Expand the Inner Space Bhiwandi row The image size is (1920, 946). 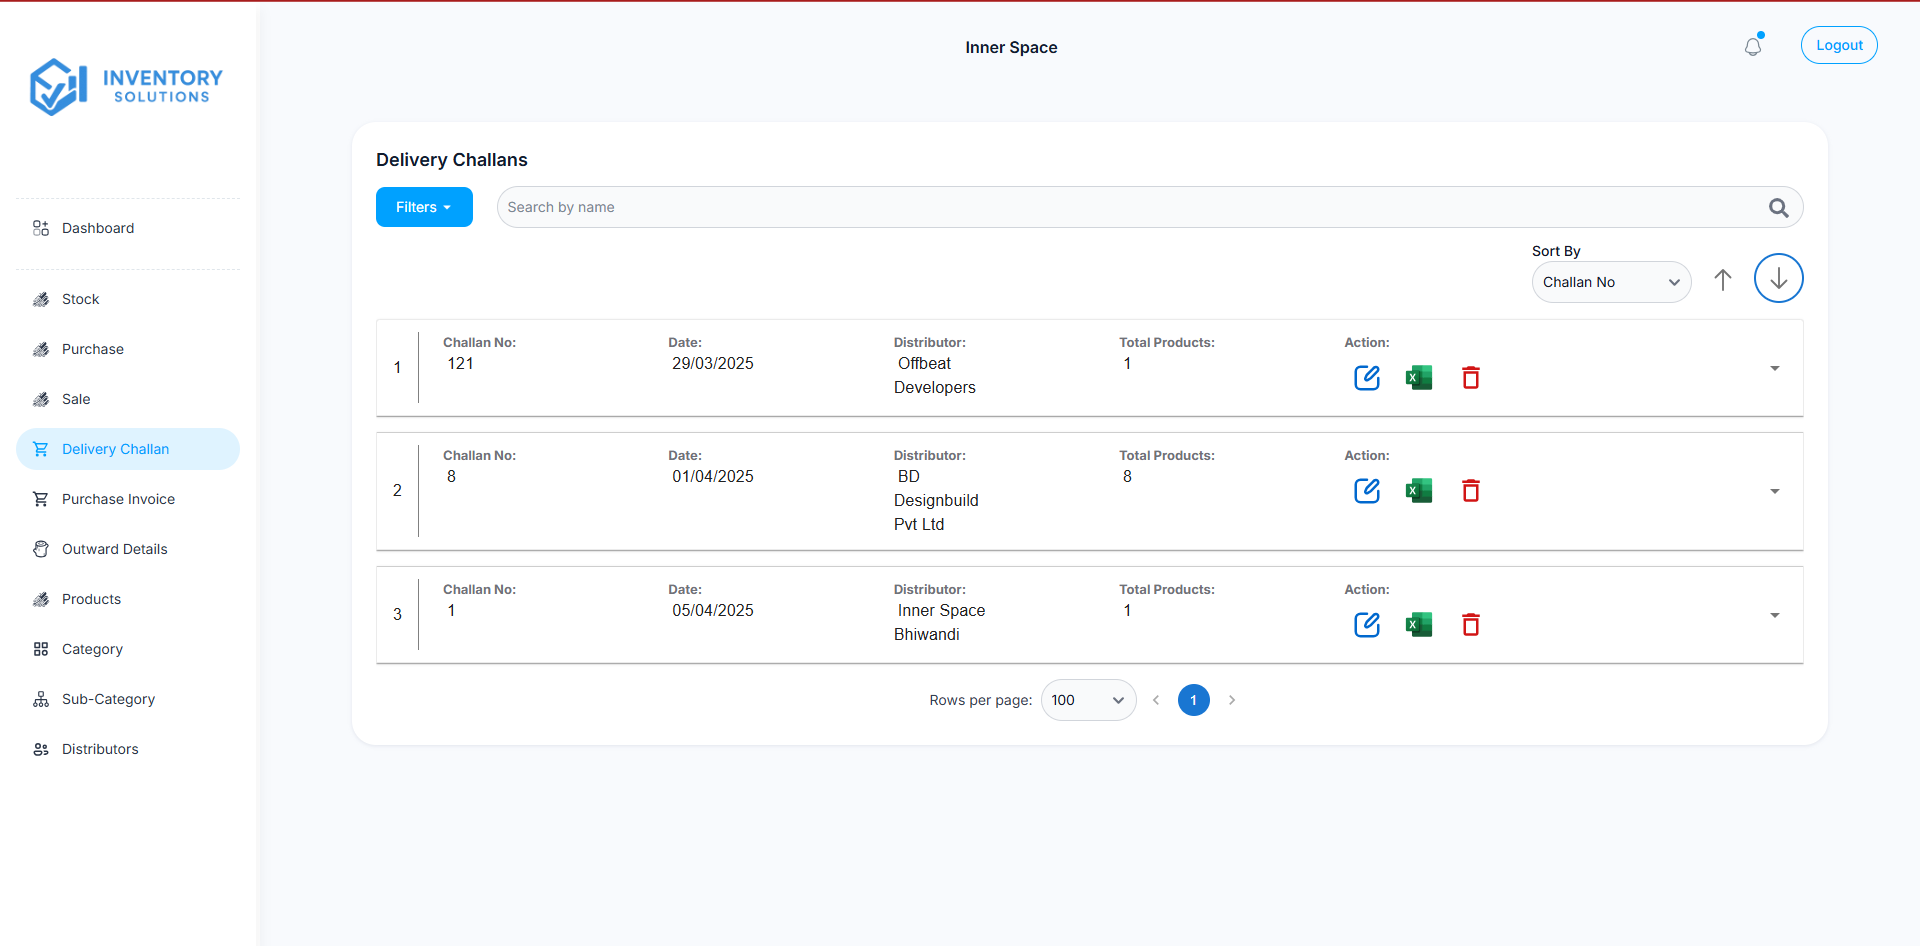[1775, 615]
